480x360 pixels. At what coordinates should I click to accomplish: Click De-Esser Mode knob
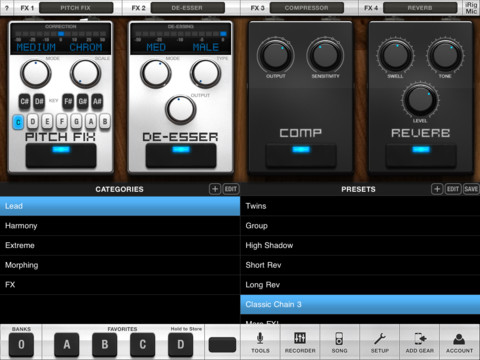156,74
